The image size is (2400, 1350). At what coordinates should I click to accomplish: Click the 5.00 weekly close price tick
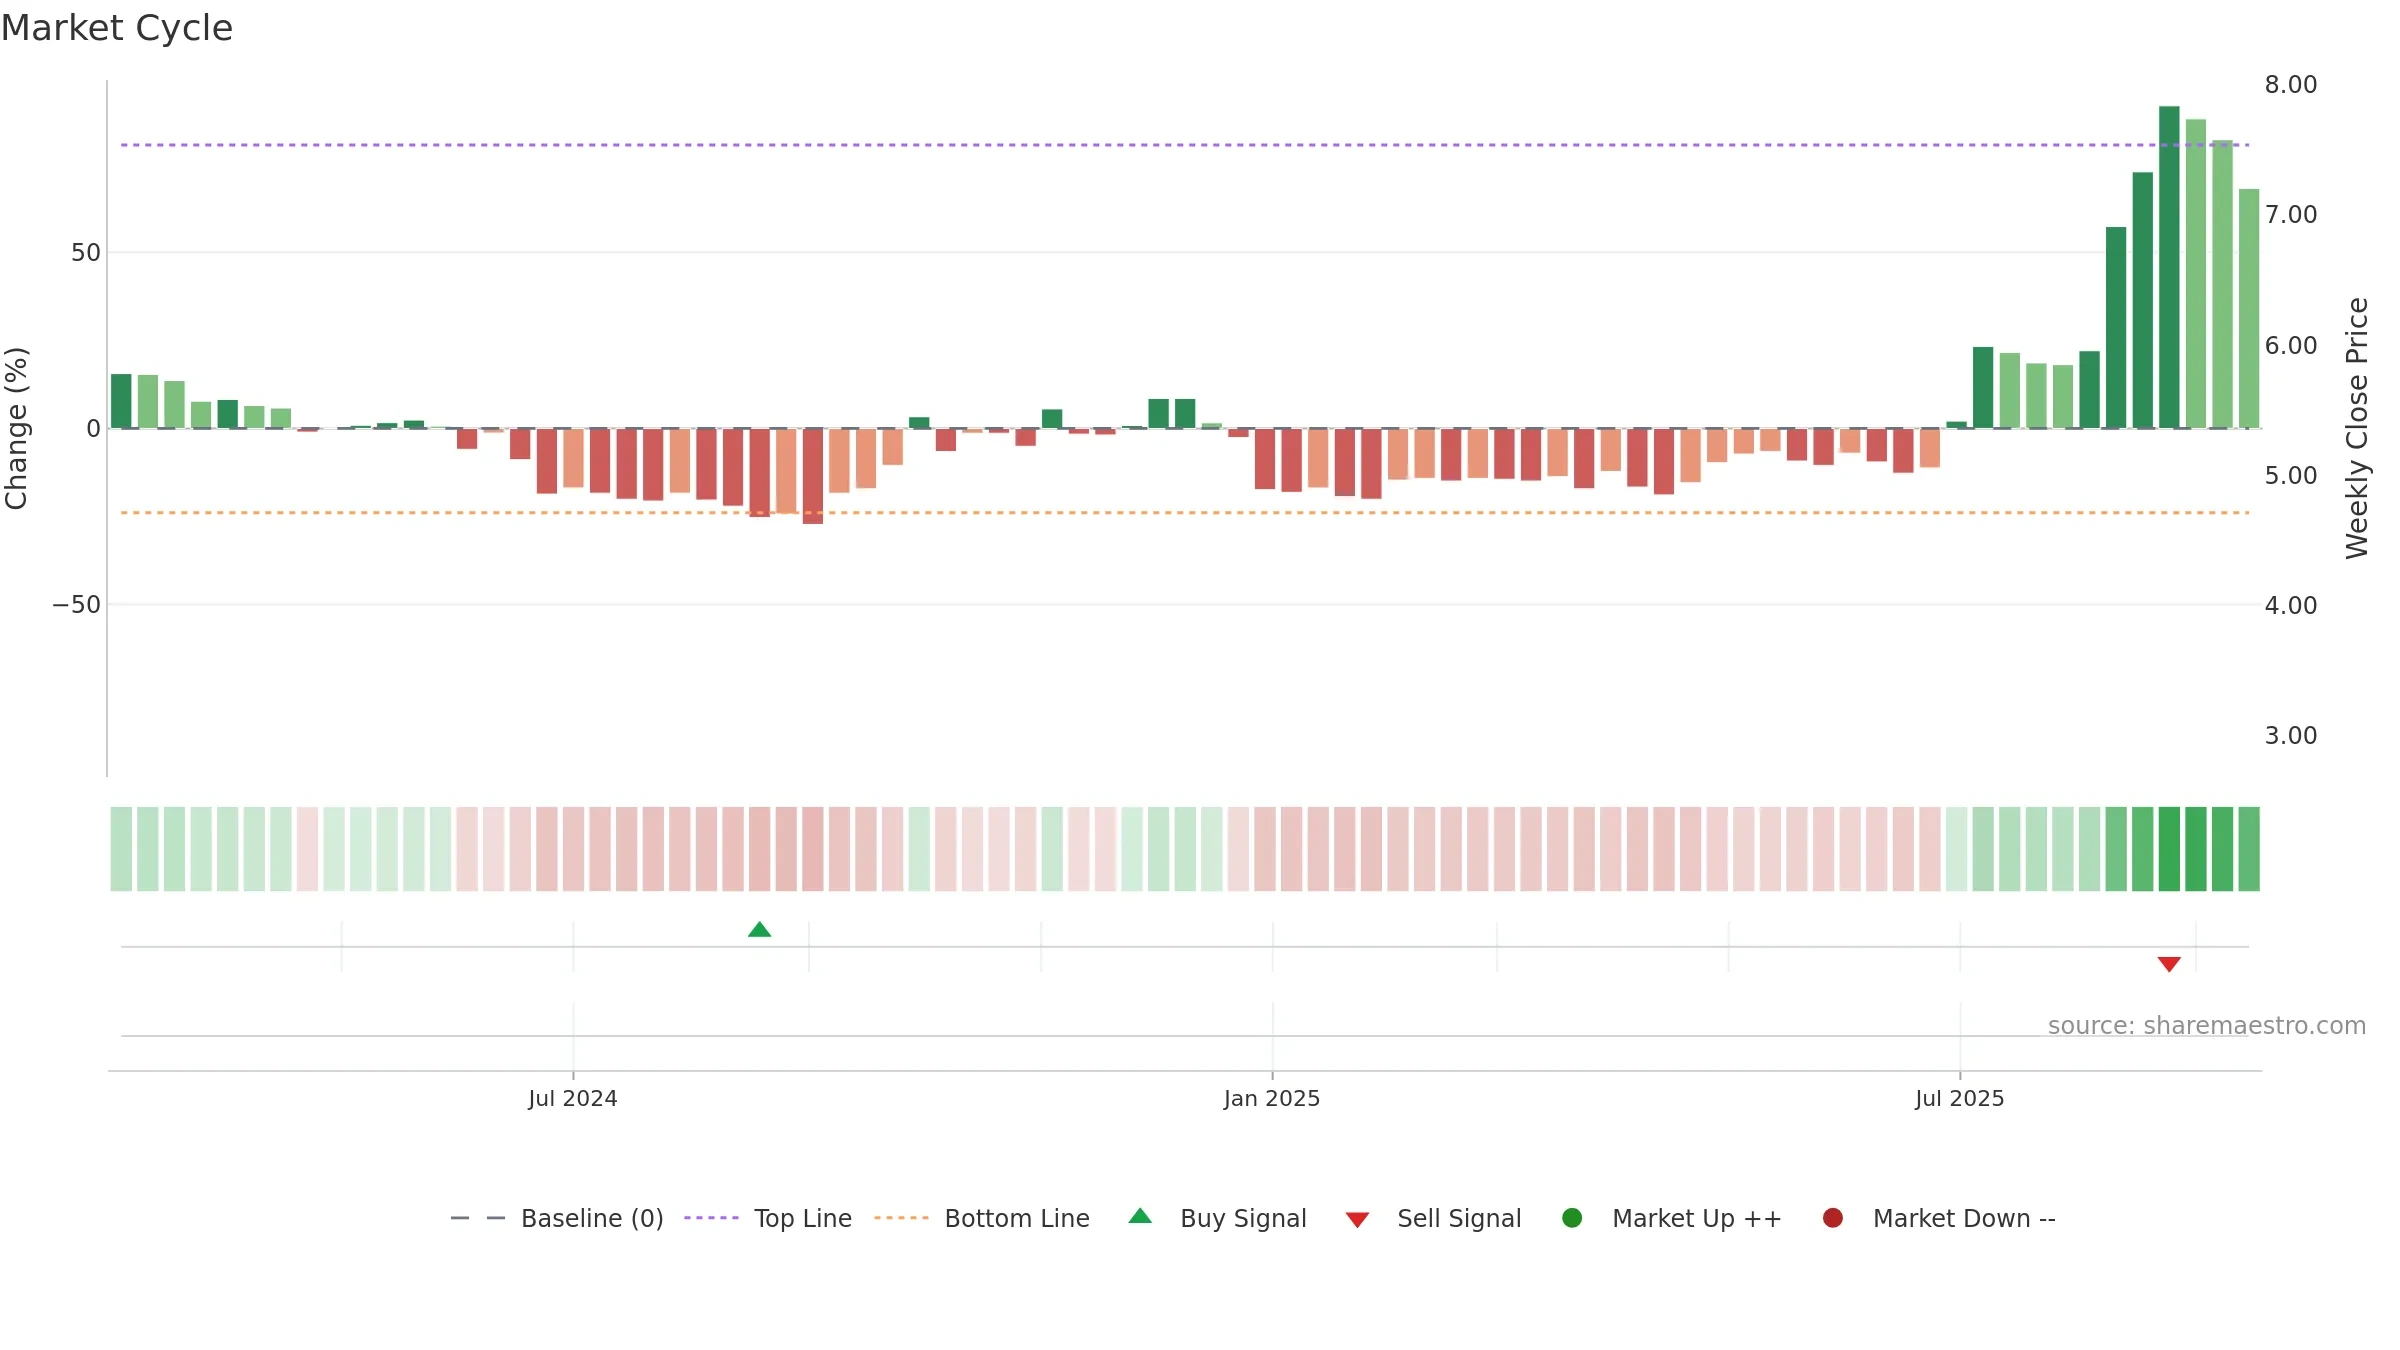[x=2291, y=476]
